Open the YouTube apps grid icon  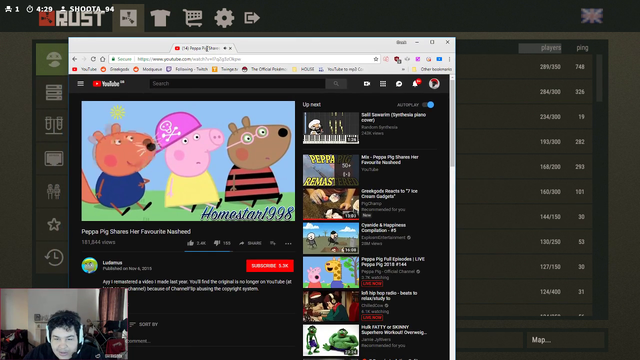pos(383,84)
